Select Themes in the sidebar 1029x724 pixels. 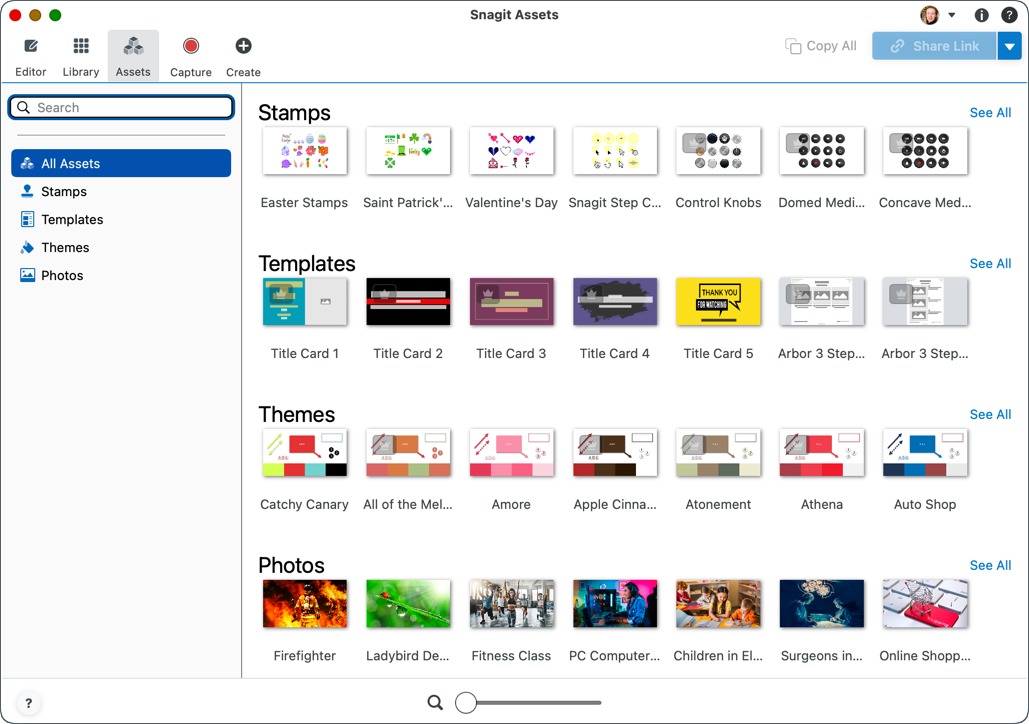(121, 247)
